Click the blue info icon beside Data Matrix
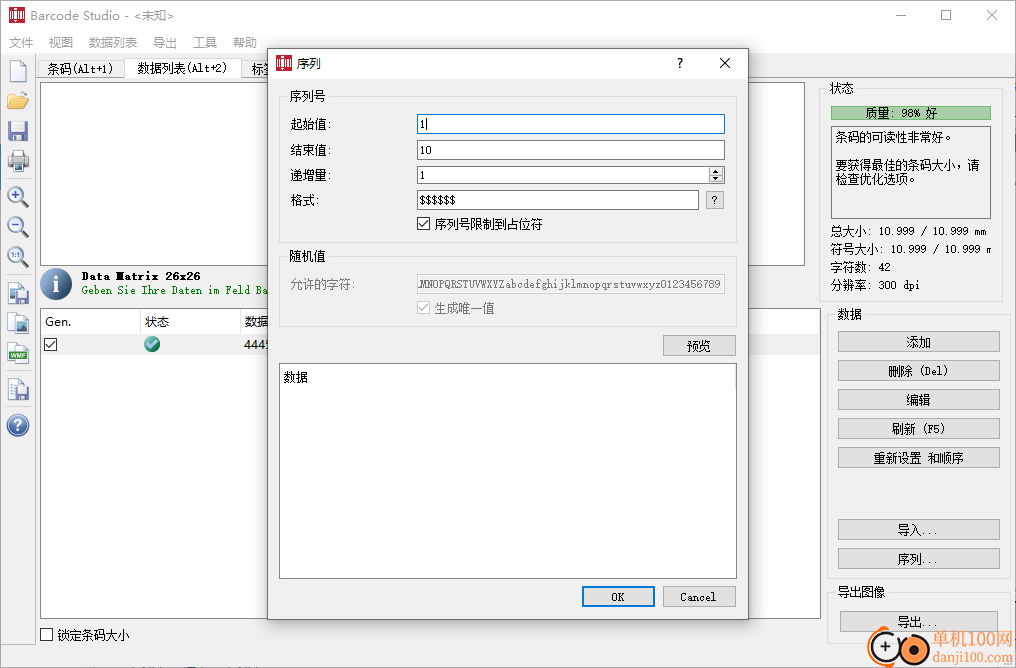Image resolution: width=1016 pixels, height=668 pixels. coord(56,284)
